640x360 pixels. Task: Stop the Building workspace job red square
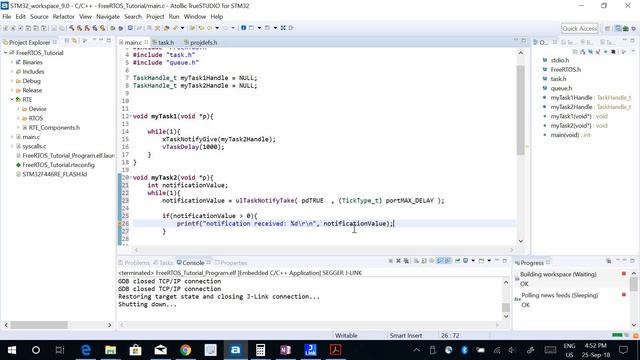[624, 273]
